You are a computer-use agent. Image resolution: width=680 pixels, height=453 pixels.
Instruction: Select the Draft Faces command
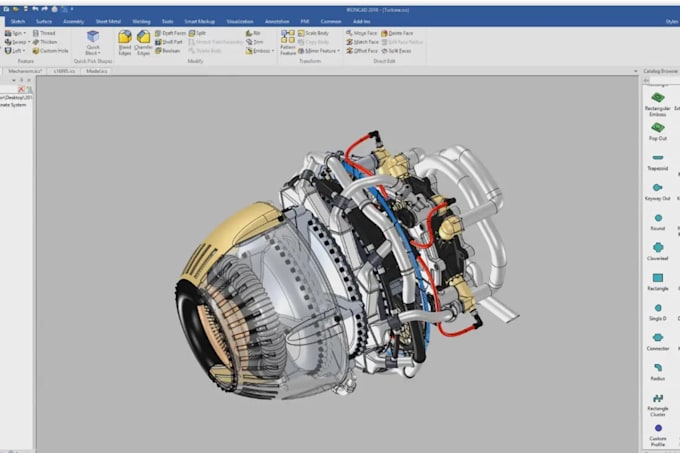(170, 33)
